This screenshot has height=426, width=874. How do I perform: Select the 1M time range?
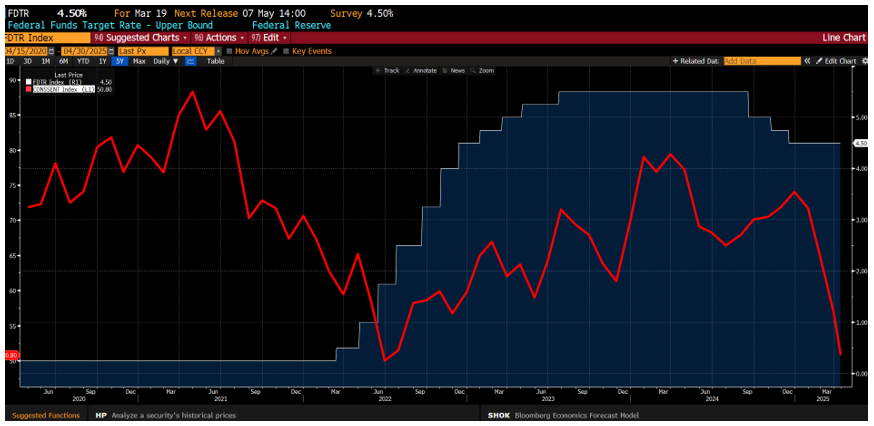point(46,61)
